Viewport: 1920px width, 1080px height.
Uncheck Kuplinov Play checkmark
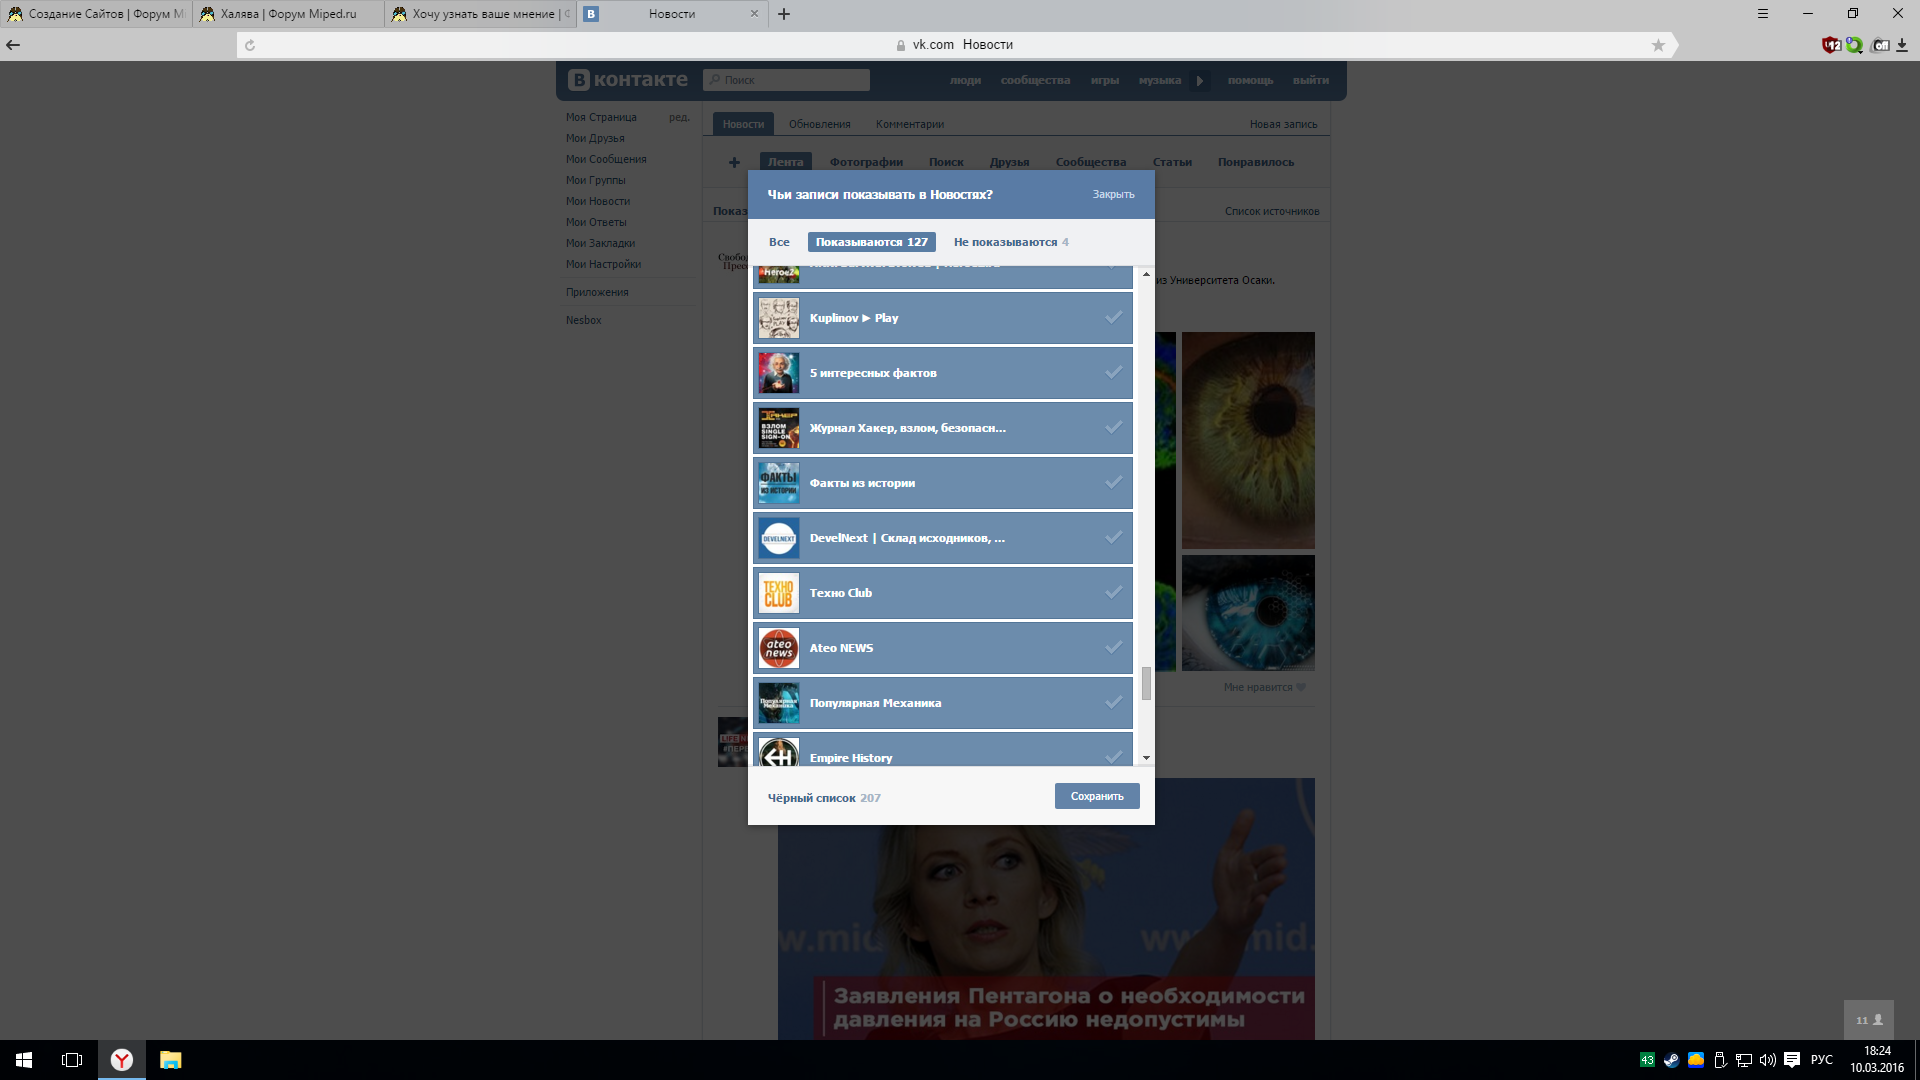(1113, 318)
